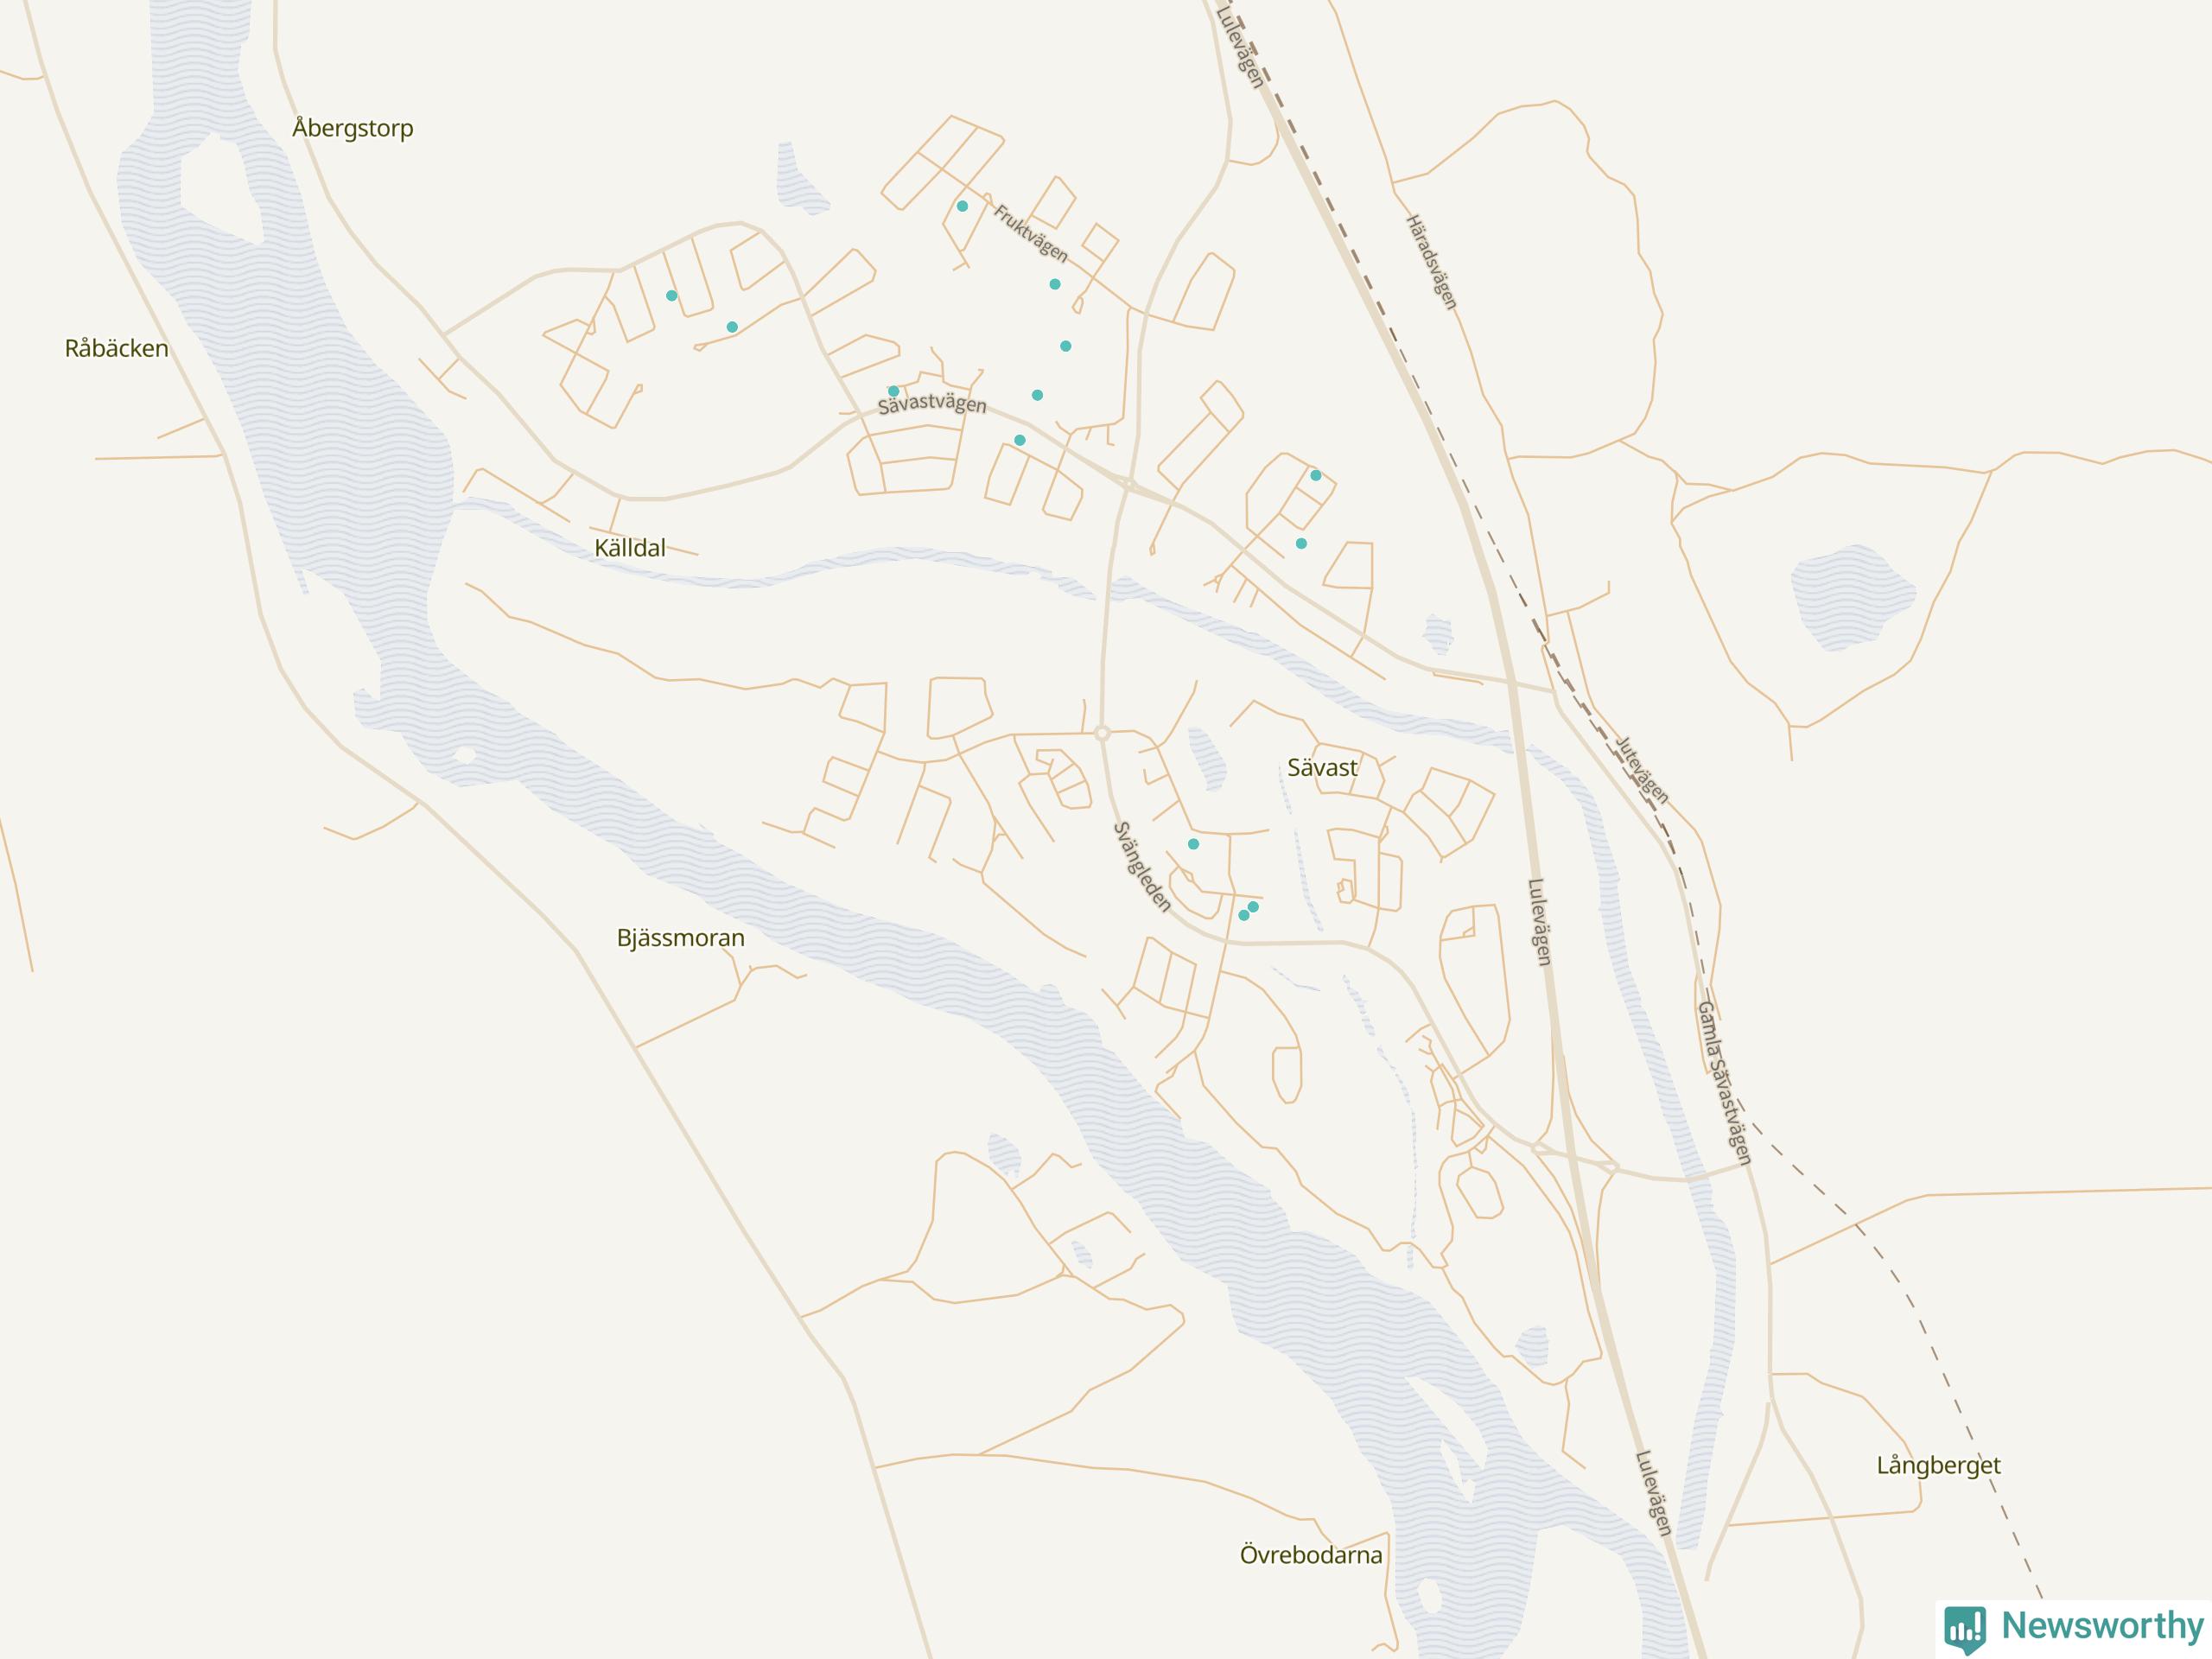Image resolution: width=2212 pixels, height=1659 pixels.
Task: Select the Källdal label on map
Action: 630,547
